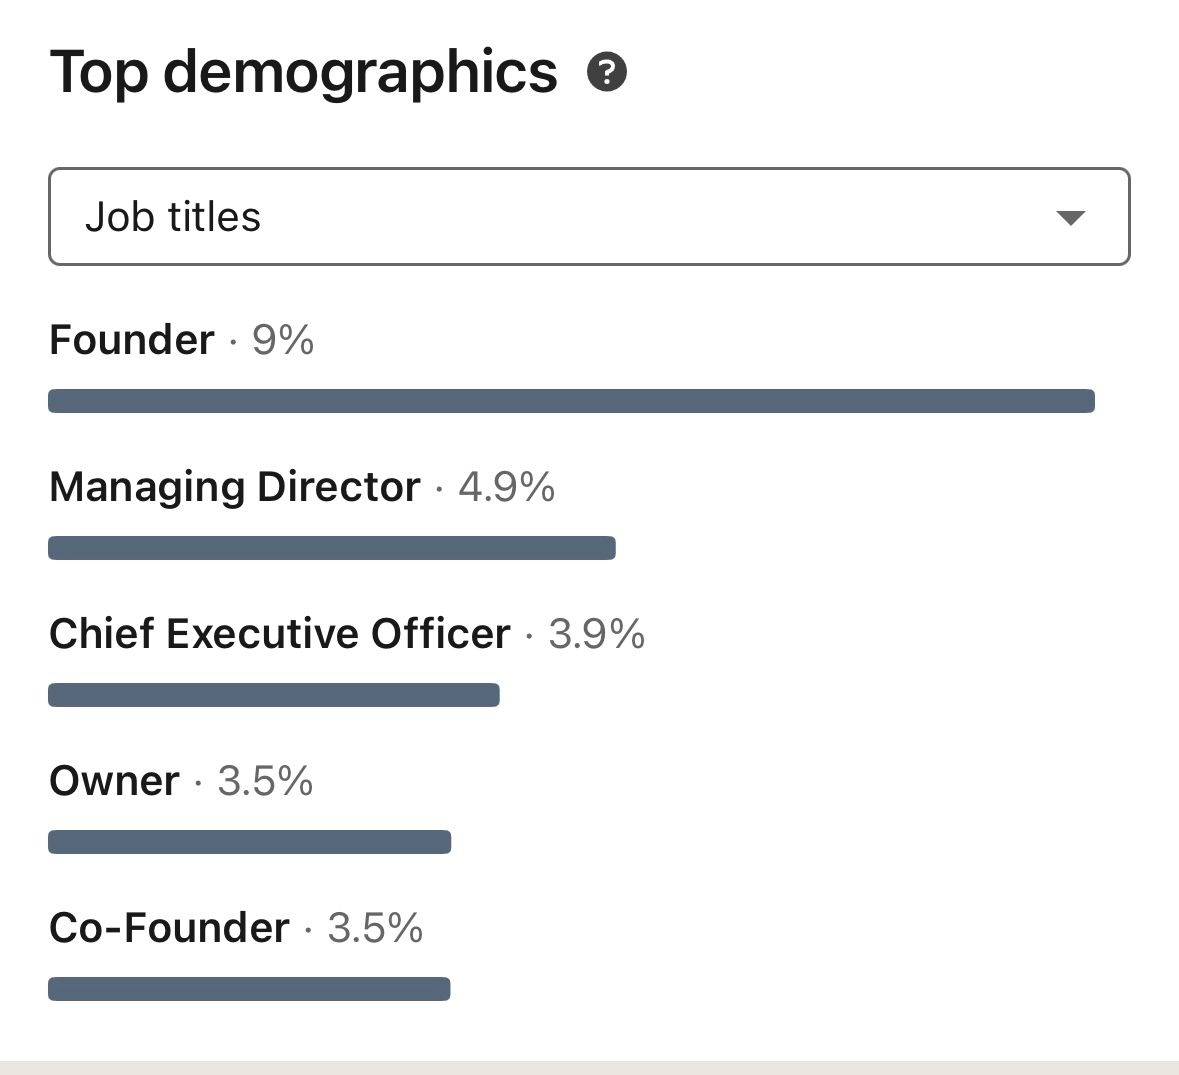This screenshot has width=1179, height=1075.
Task: Click the Chief Executive Officer bar
Action: tap(274, 695)
